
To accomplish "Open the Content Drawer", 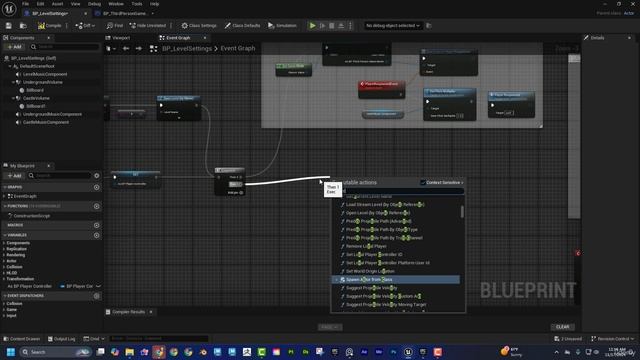I will (22, 339).
